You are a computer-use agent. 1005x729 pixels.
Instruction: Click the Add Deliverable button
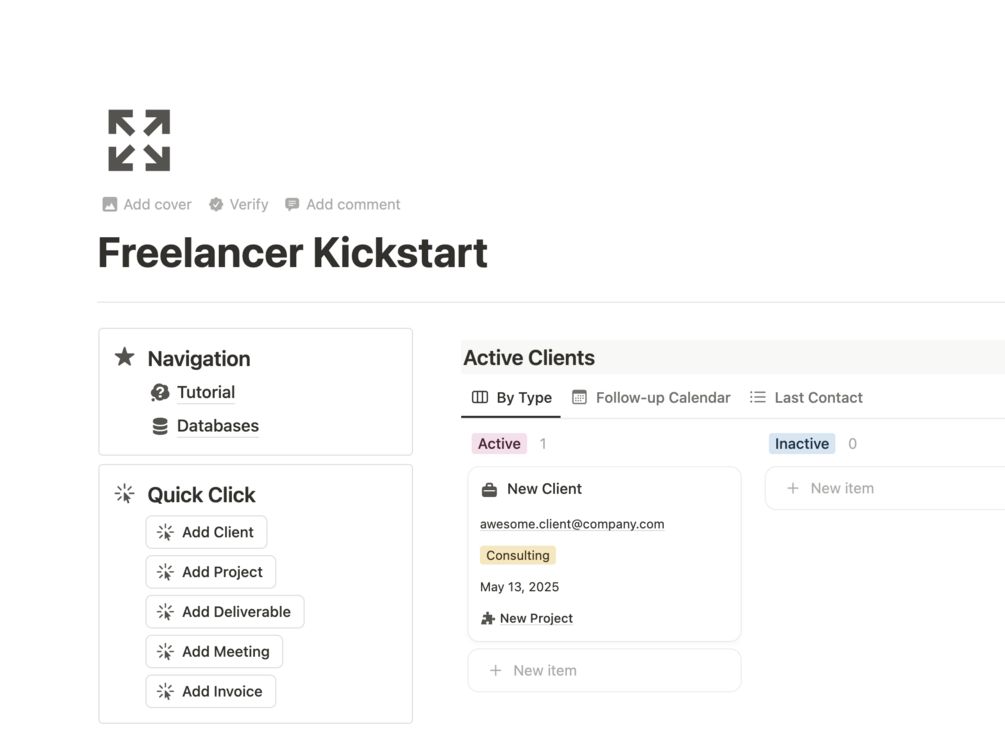225,612
